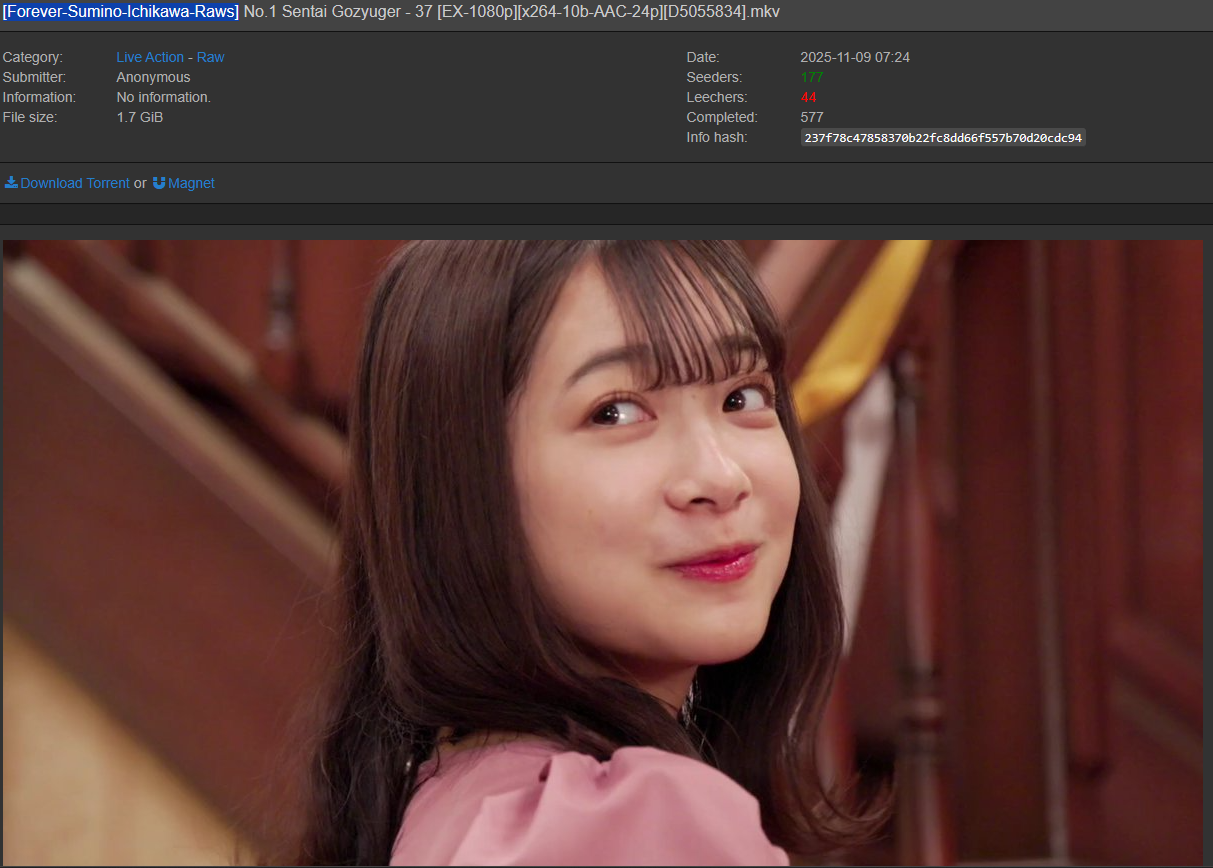The width and height of the screenshot is (1213, 868).
Task: Select the info hash value
Action: (943, 137)
